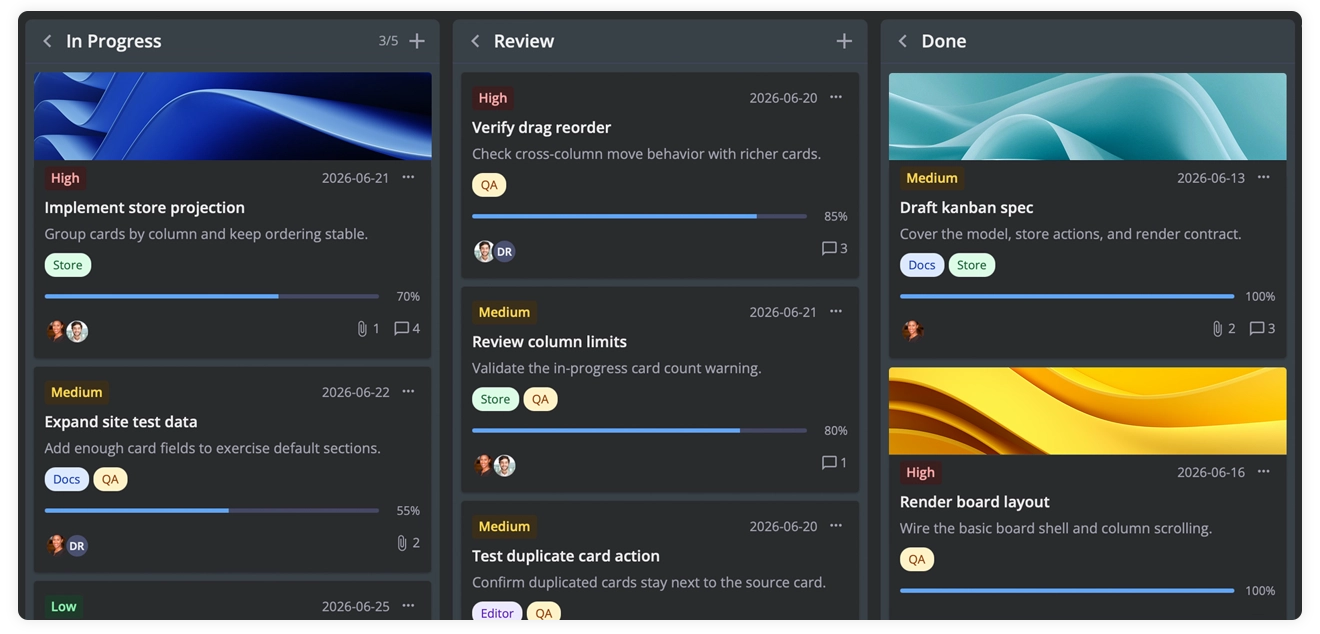Click the yellow cover image on Render board layout
1320x634 pixels.
[1088, 410]
